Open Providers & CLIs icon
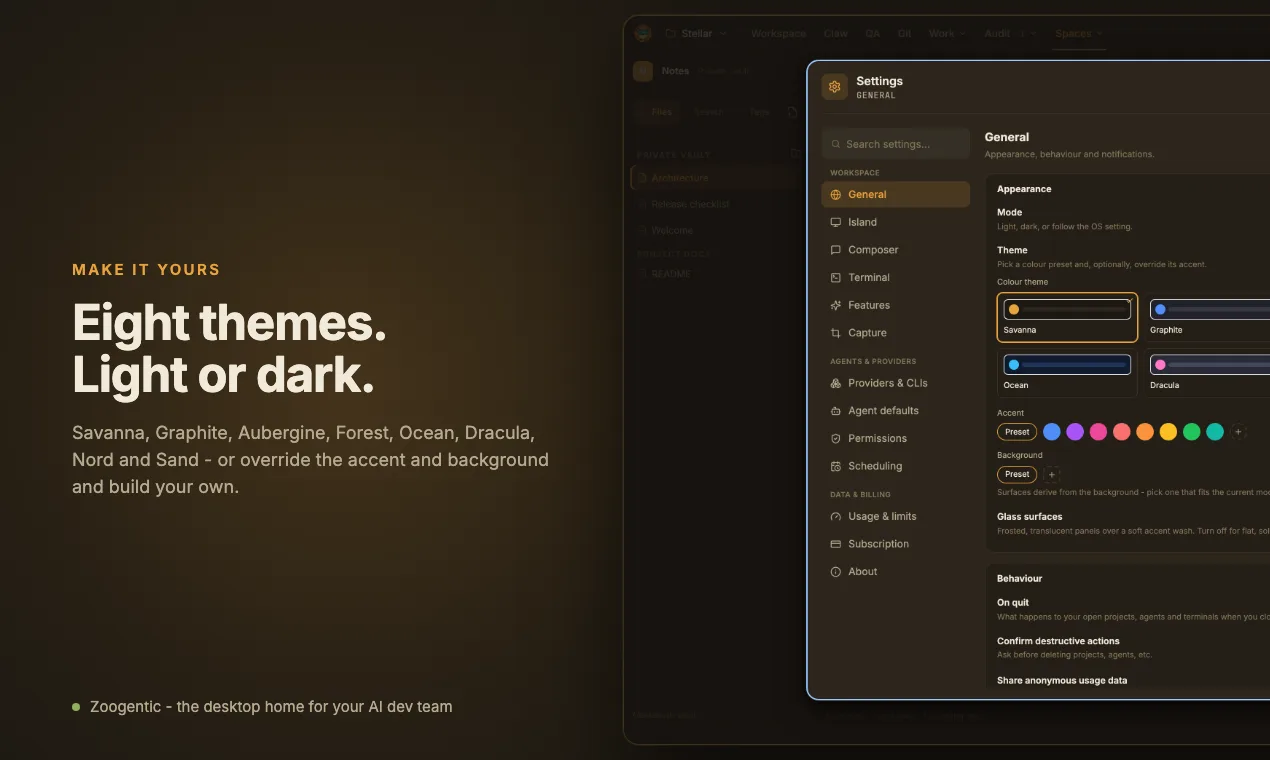Screen dimensions: 1270x760 pos(836,383)
